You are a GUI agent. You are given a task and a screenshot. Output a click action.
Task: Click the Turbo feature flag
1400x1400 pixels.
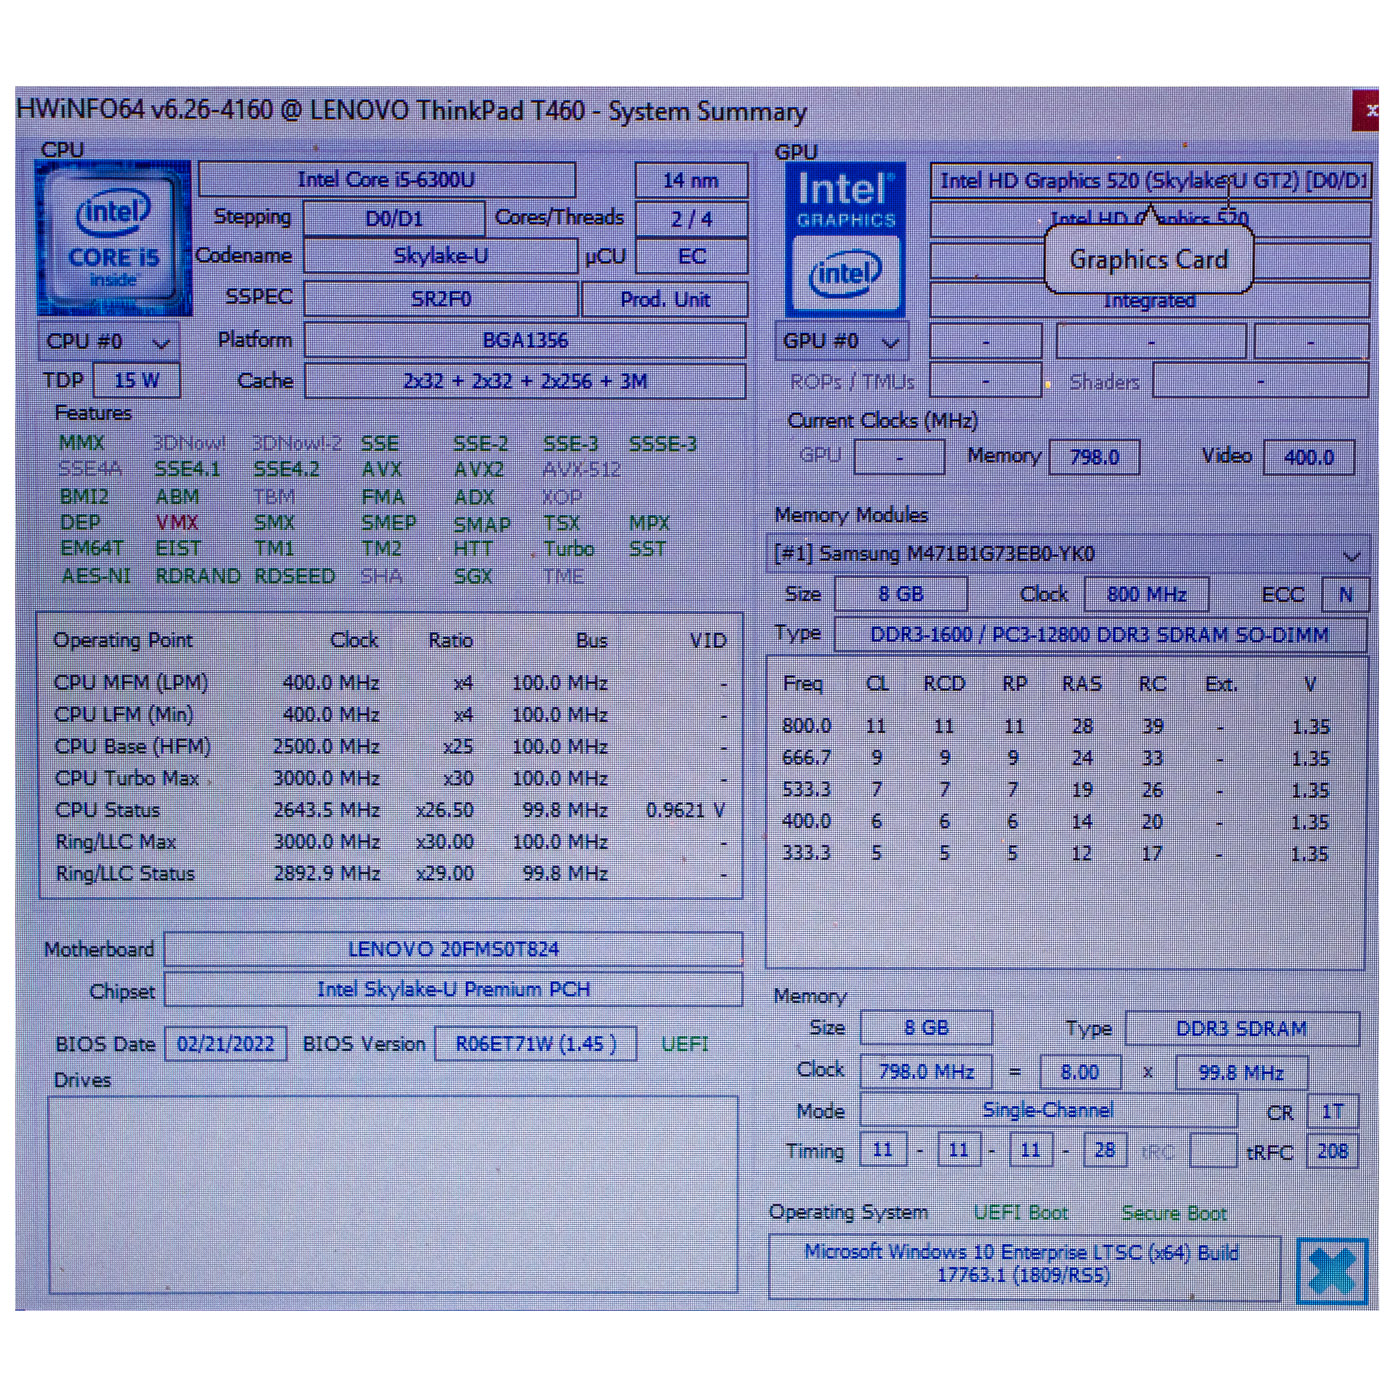point(569,549)
